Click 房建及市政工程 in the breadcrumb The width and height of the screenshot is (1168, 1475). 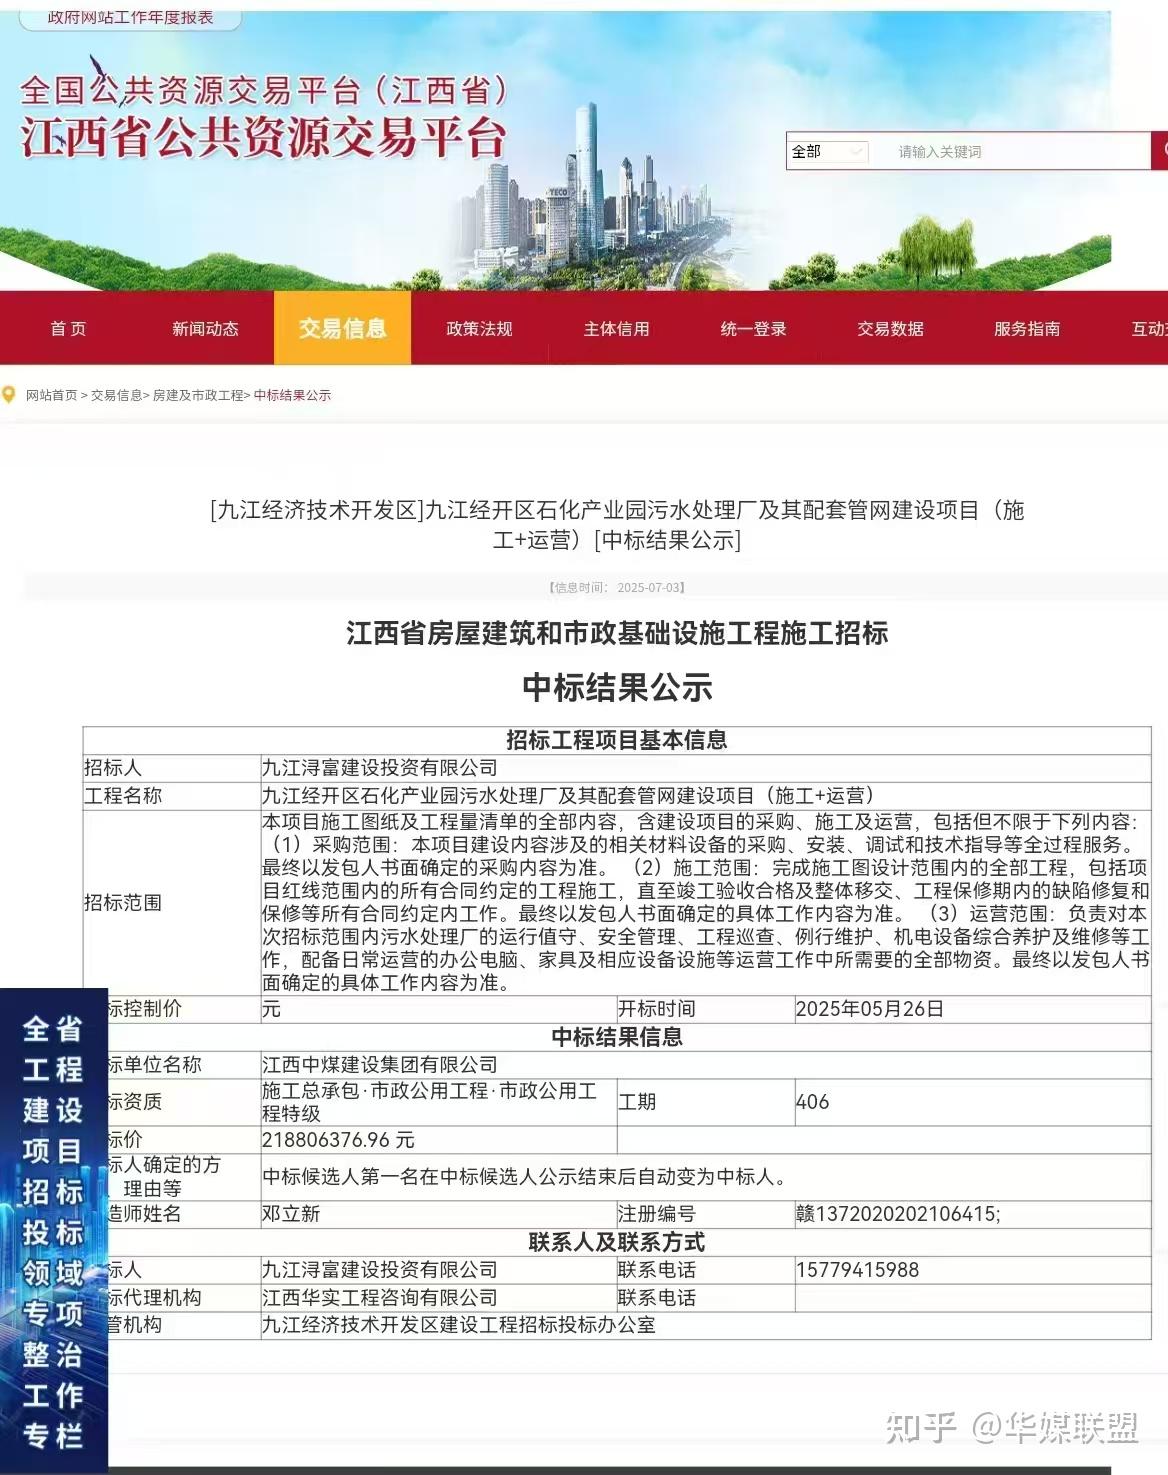pos(198,395)
